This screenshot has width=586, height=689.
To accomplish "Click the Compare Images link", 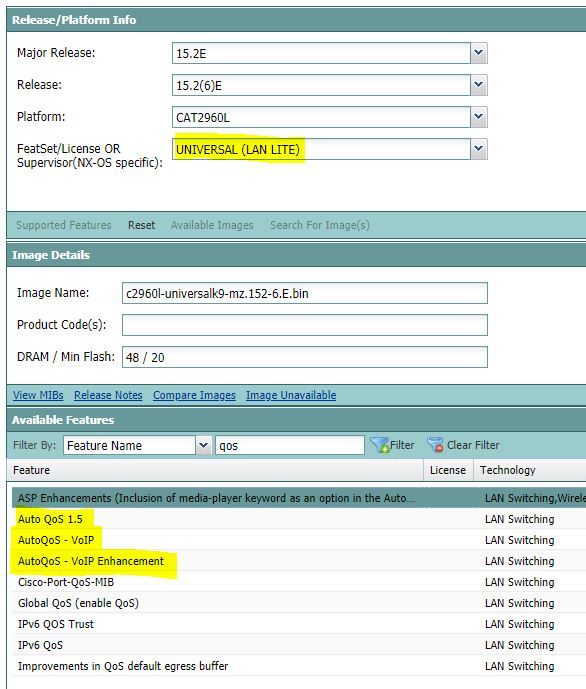I will (x=194, y=395).
